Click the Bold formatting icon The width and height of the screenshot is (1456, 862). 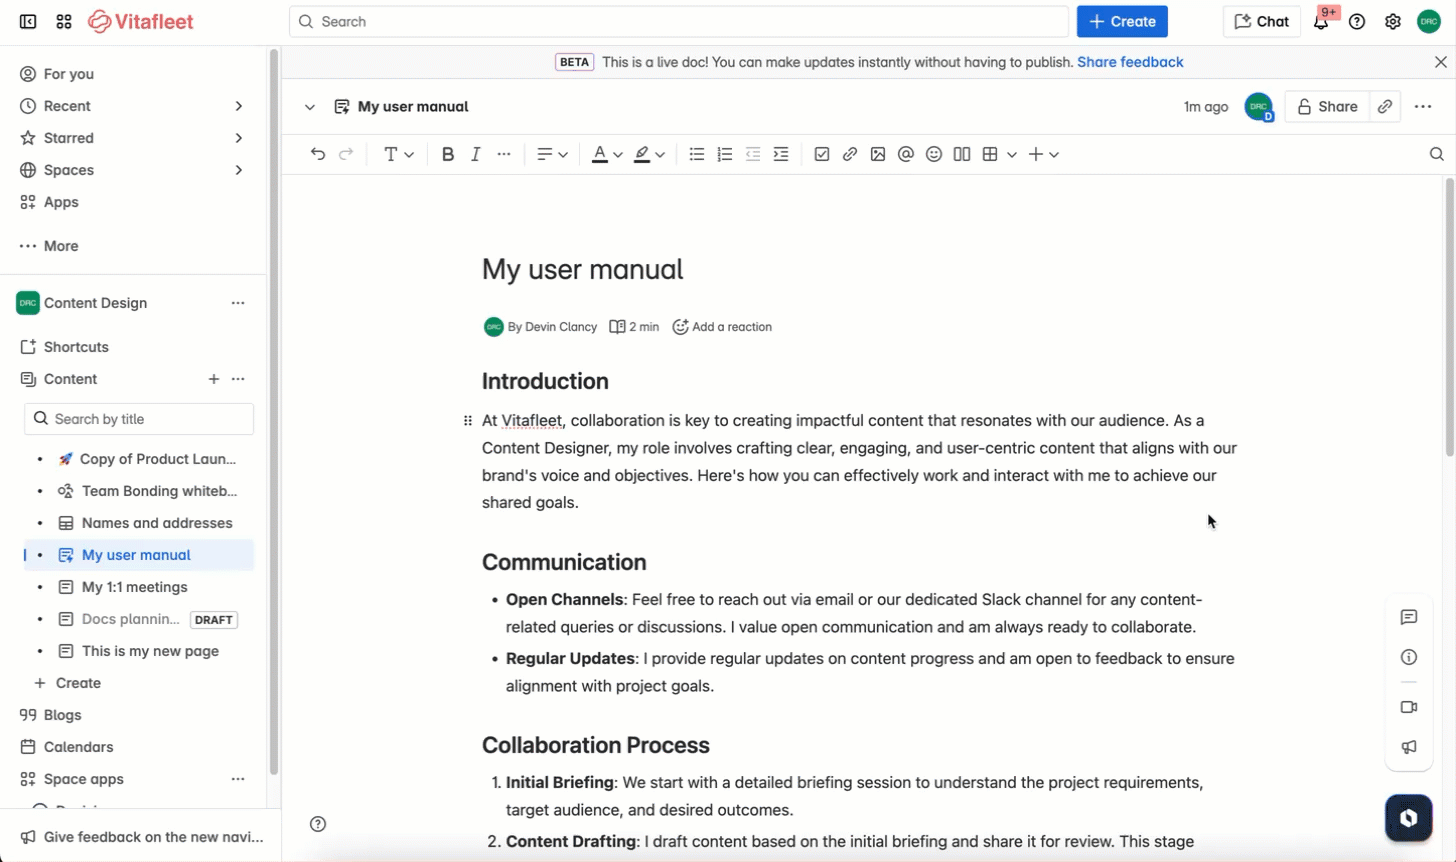(448, 154)
